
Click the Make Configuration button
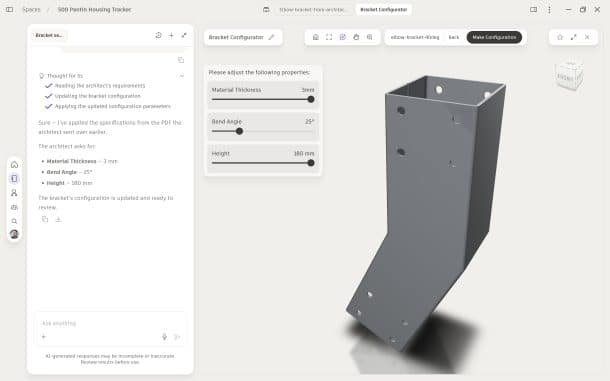point(494,37)
